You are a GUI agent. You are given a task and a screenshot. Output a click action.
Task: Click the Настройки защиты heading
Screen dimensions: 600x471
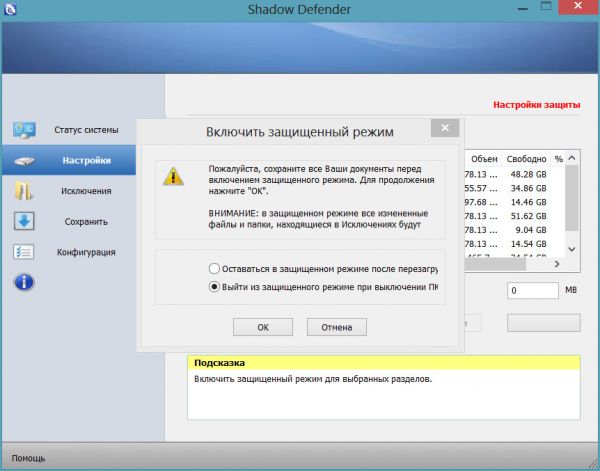pyautogui.click(x=536, y=105)
